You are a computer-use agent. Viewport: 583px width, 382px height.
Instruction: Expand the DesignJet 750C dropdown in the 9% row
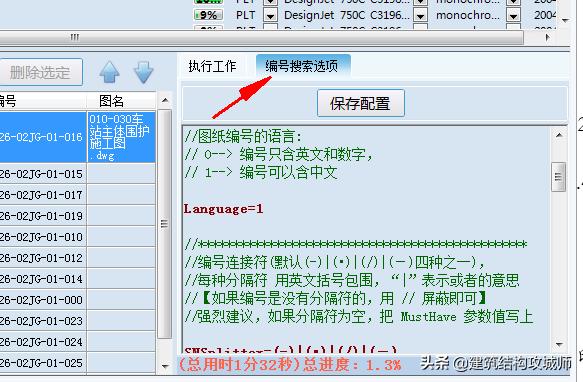(421, 16)
